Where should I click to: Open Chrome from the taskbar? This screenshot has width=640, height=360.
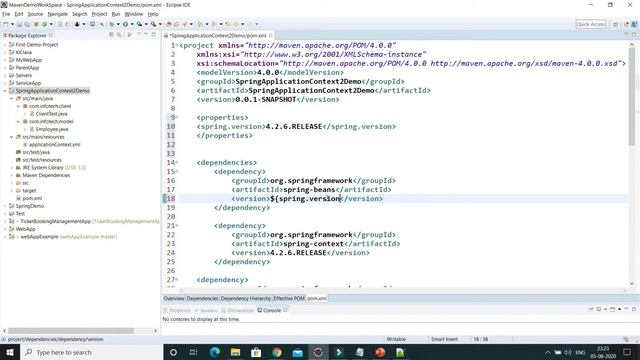277,352
